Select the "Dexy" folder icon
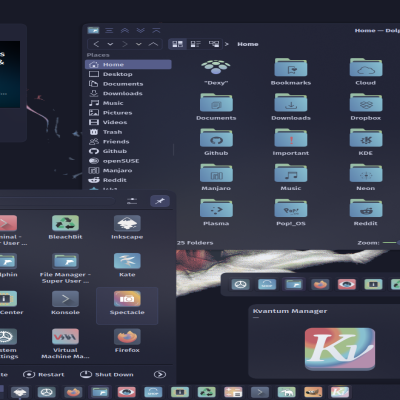 [x=216, y=67]
